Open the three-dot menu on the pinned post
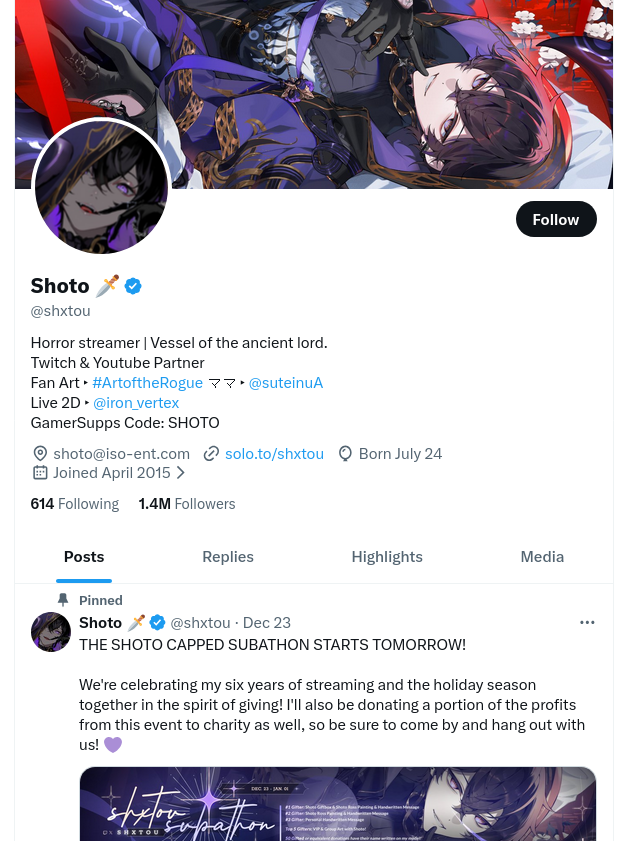The height and width of the screenshot is (841, 641). coord(587,622)
